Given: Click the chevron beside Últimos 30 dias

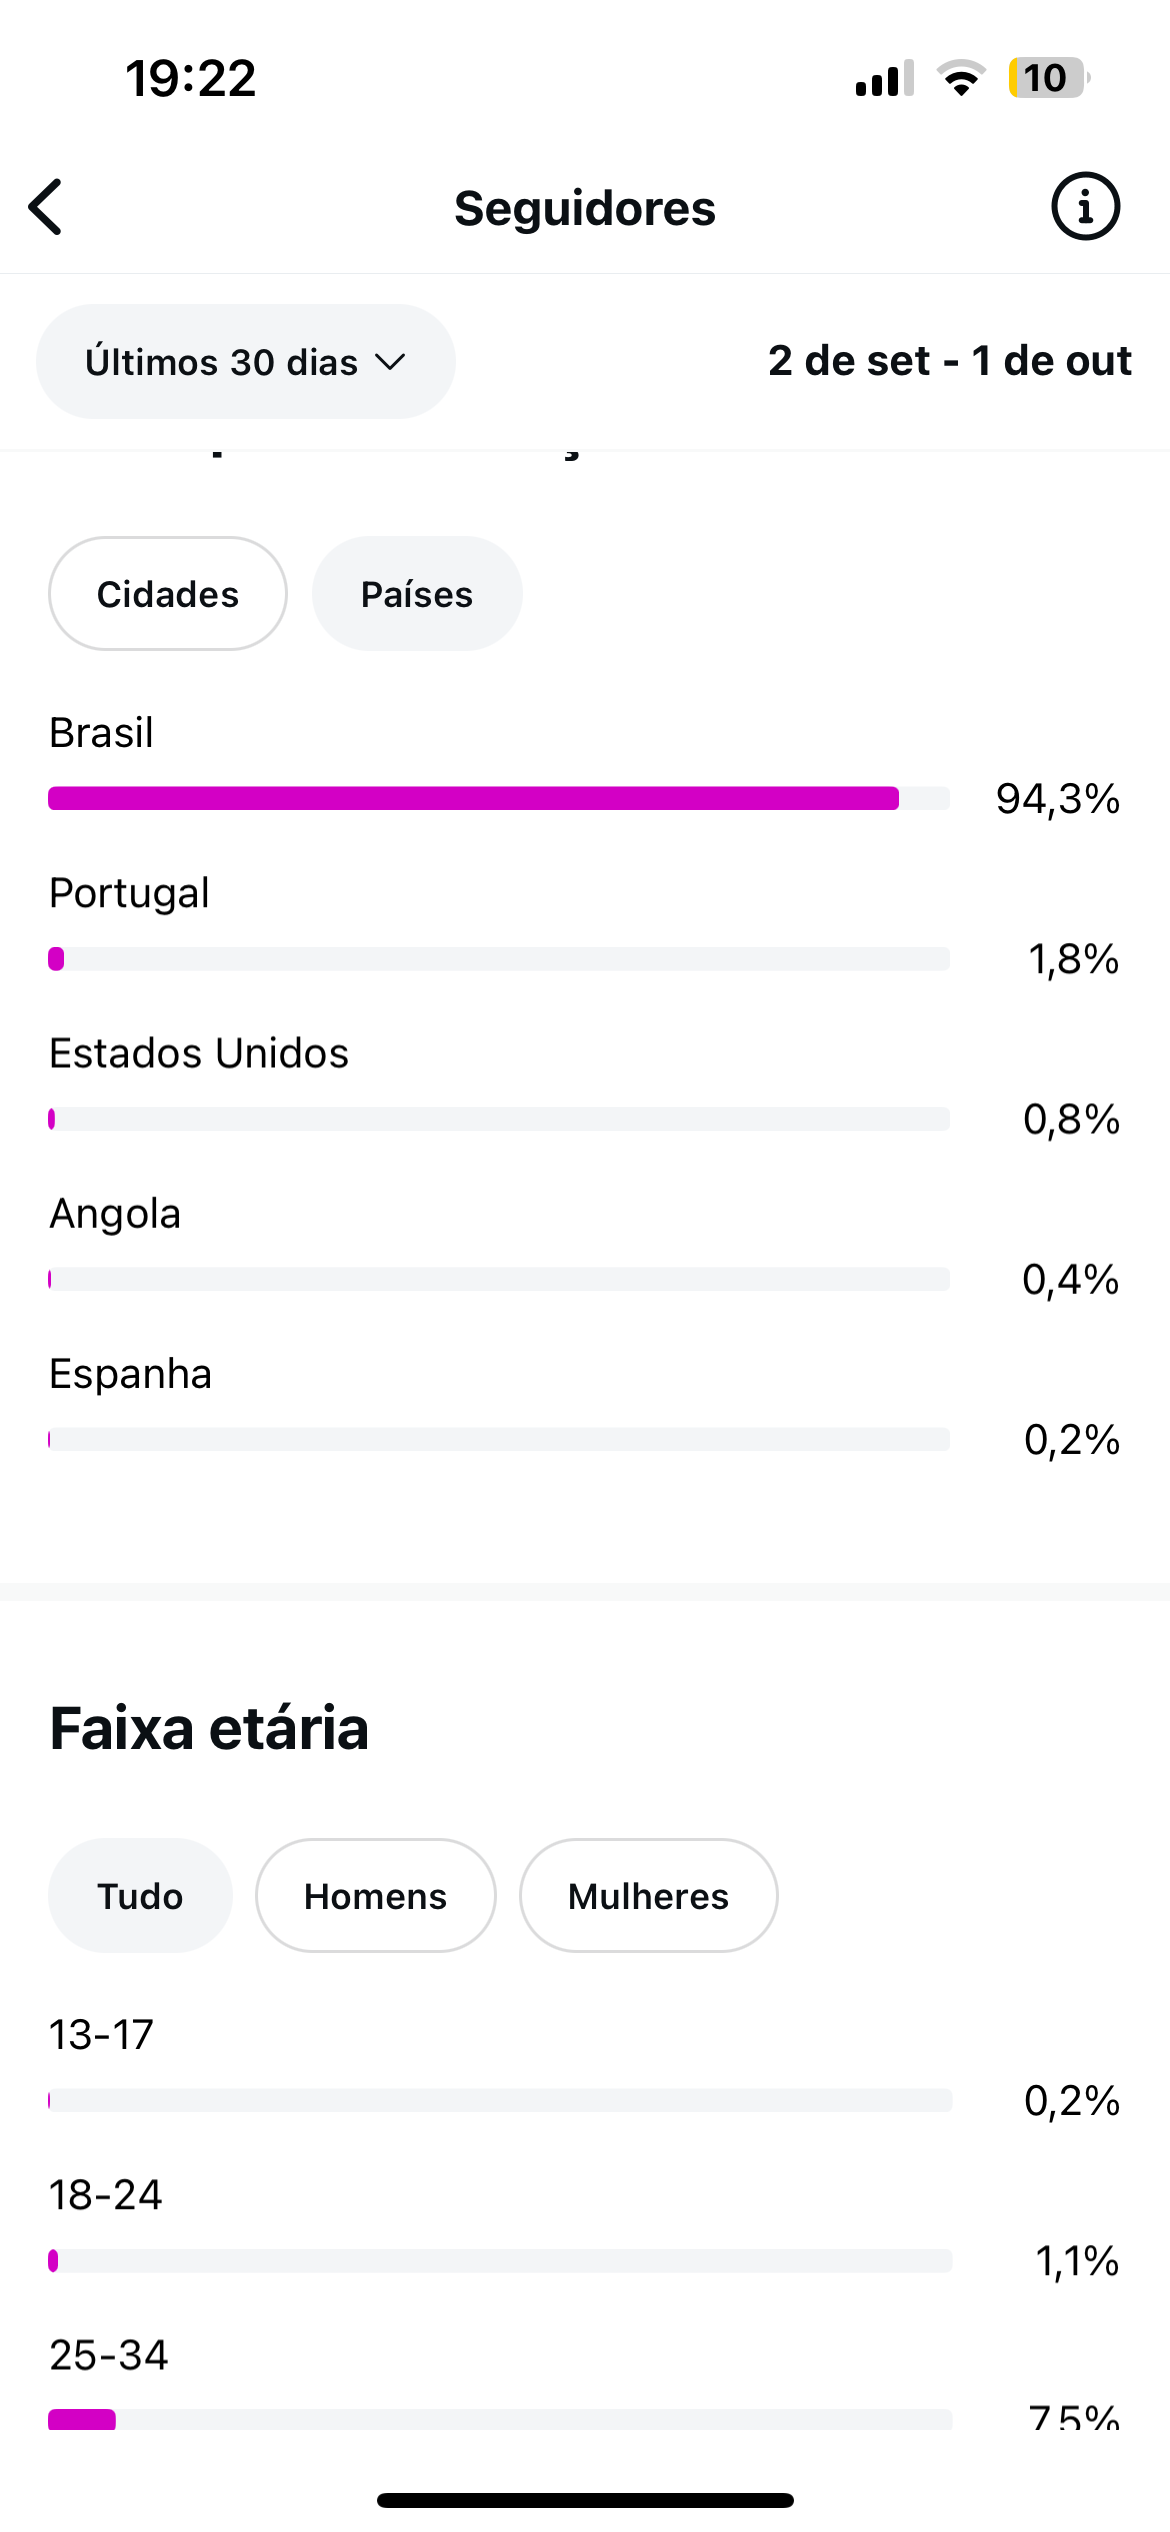Looking at the screenshot, I should tap(390, 362).
